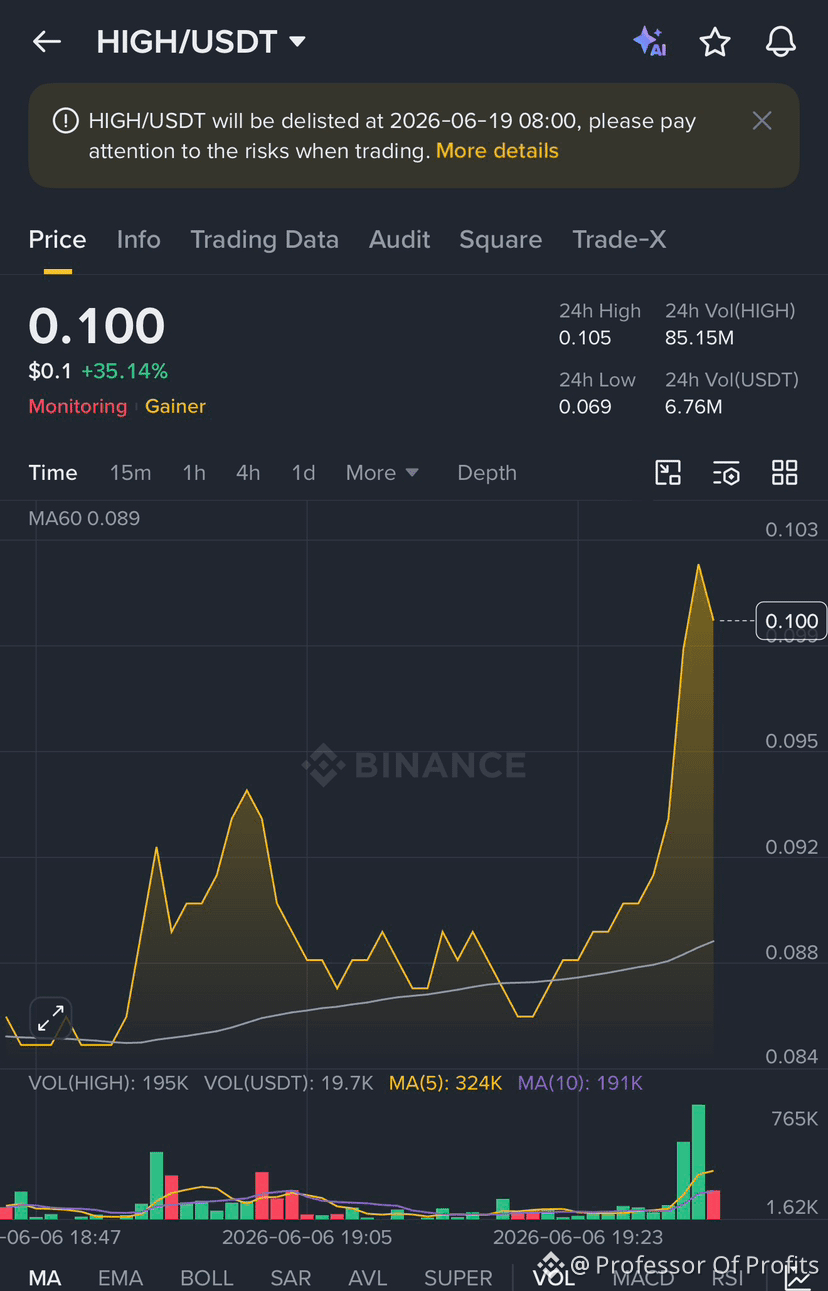The height and width of the screenshot is (1291, 828).
Task: Tap the MA(5): 324K volume label
Action: tap(445, 1083)
